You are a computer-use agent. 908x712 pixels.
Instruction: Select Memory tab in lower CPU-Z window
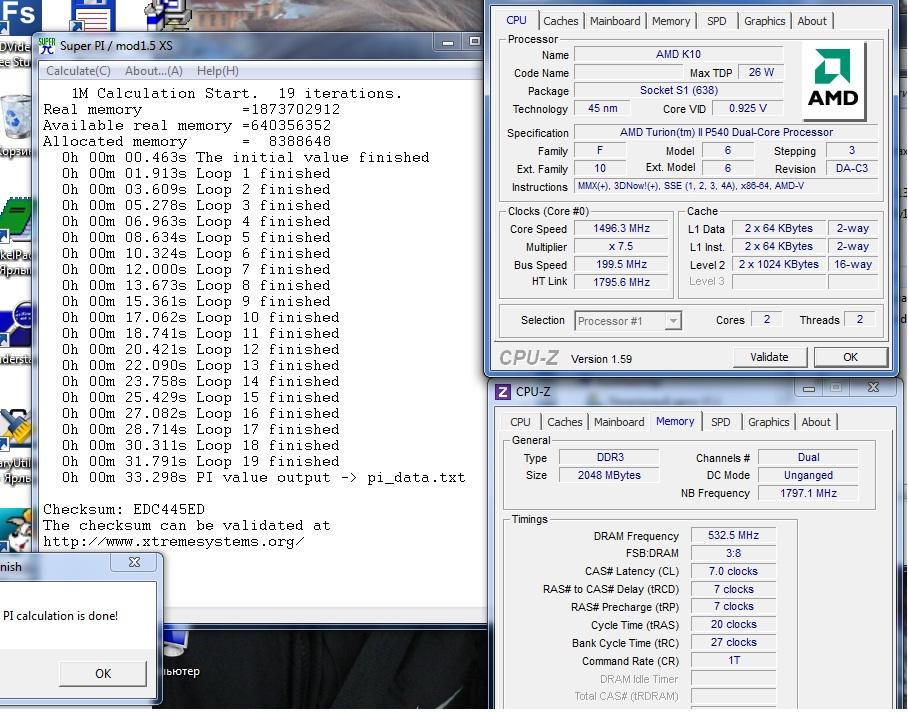[675, 421]
